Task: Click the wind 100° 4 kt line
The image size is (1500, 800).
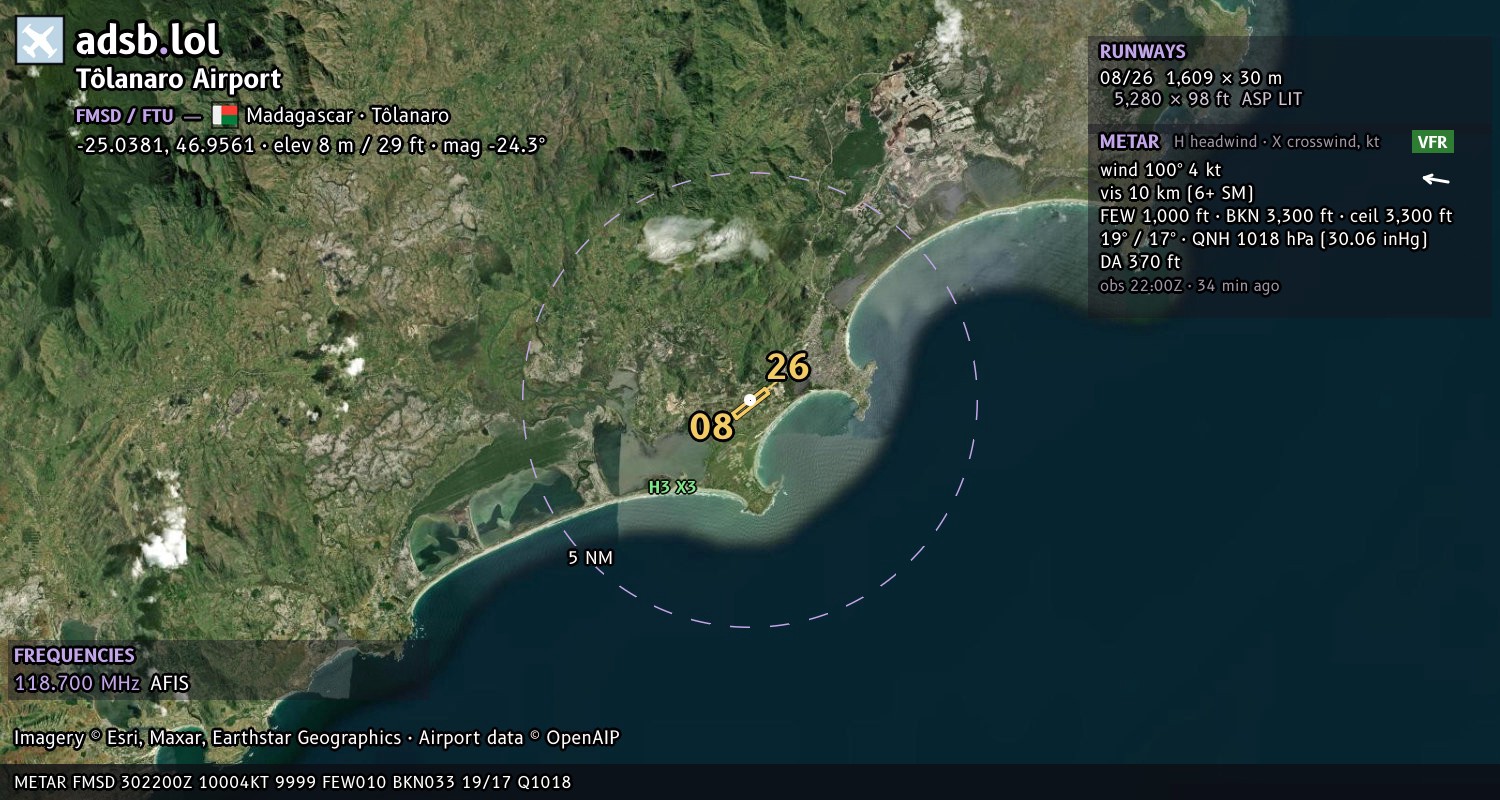Action: coord(1160,170)
